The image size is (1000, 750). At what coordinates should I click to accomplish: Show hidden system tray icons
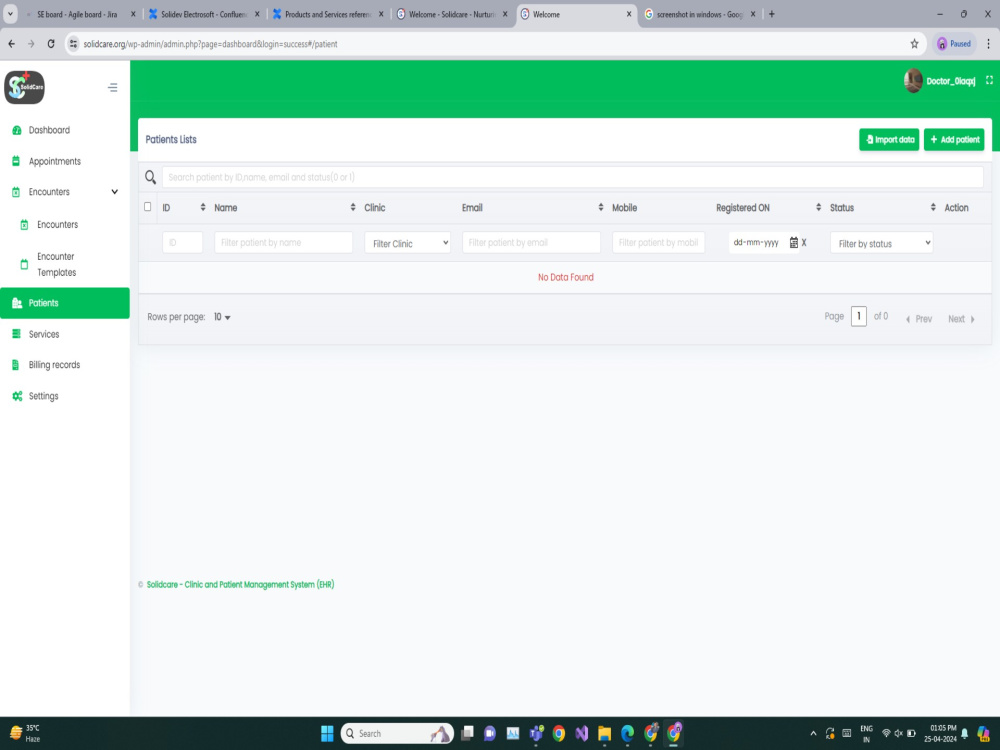813,733
